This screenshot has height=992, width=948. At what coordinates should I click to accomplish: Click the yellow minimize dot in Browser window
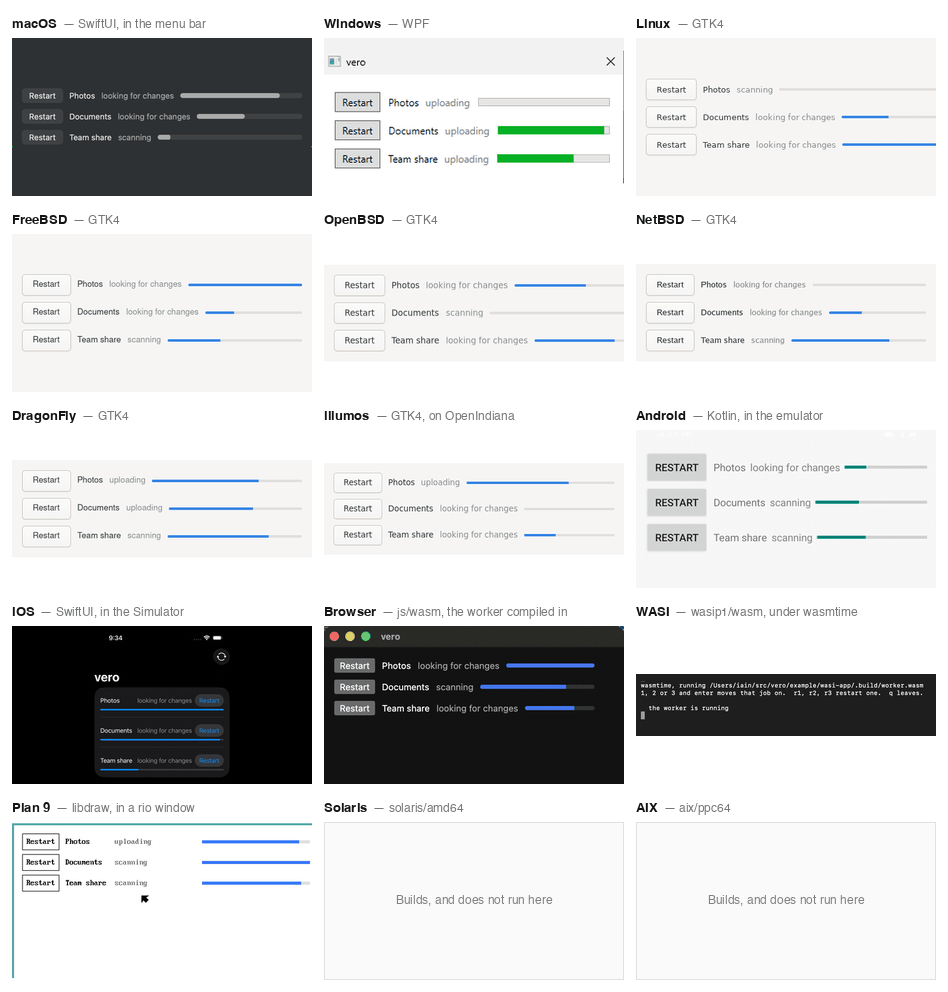pos(350,636)
